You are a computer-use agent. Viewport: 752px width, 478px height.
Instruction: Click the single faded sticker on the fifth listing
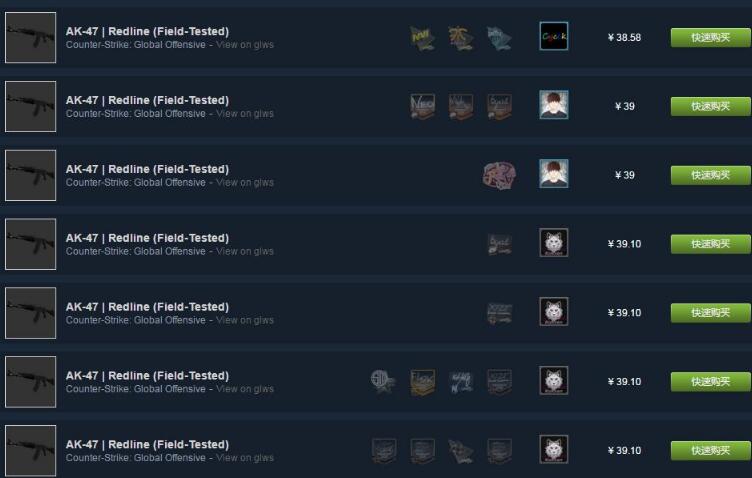pyautogui.click(x=499, y=313)
